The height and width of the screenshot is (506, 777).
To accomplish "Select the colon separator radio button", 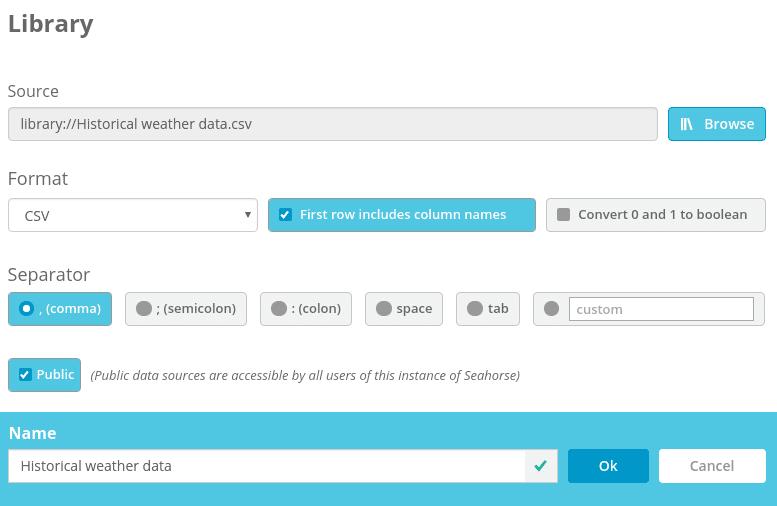I will [x=279, y=309].
